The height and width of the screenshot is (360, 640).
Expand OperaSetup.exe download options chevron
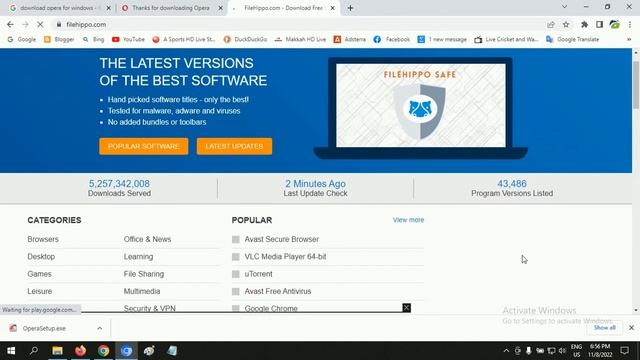click(x=100, y=328)
